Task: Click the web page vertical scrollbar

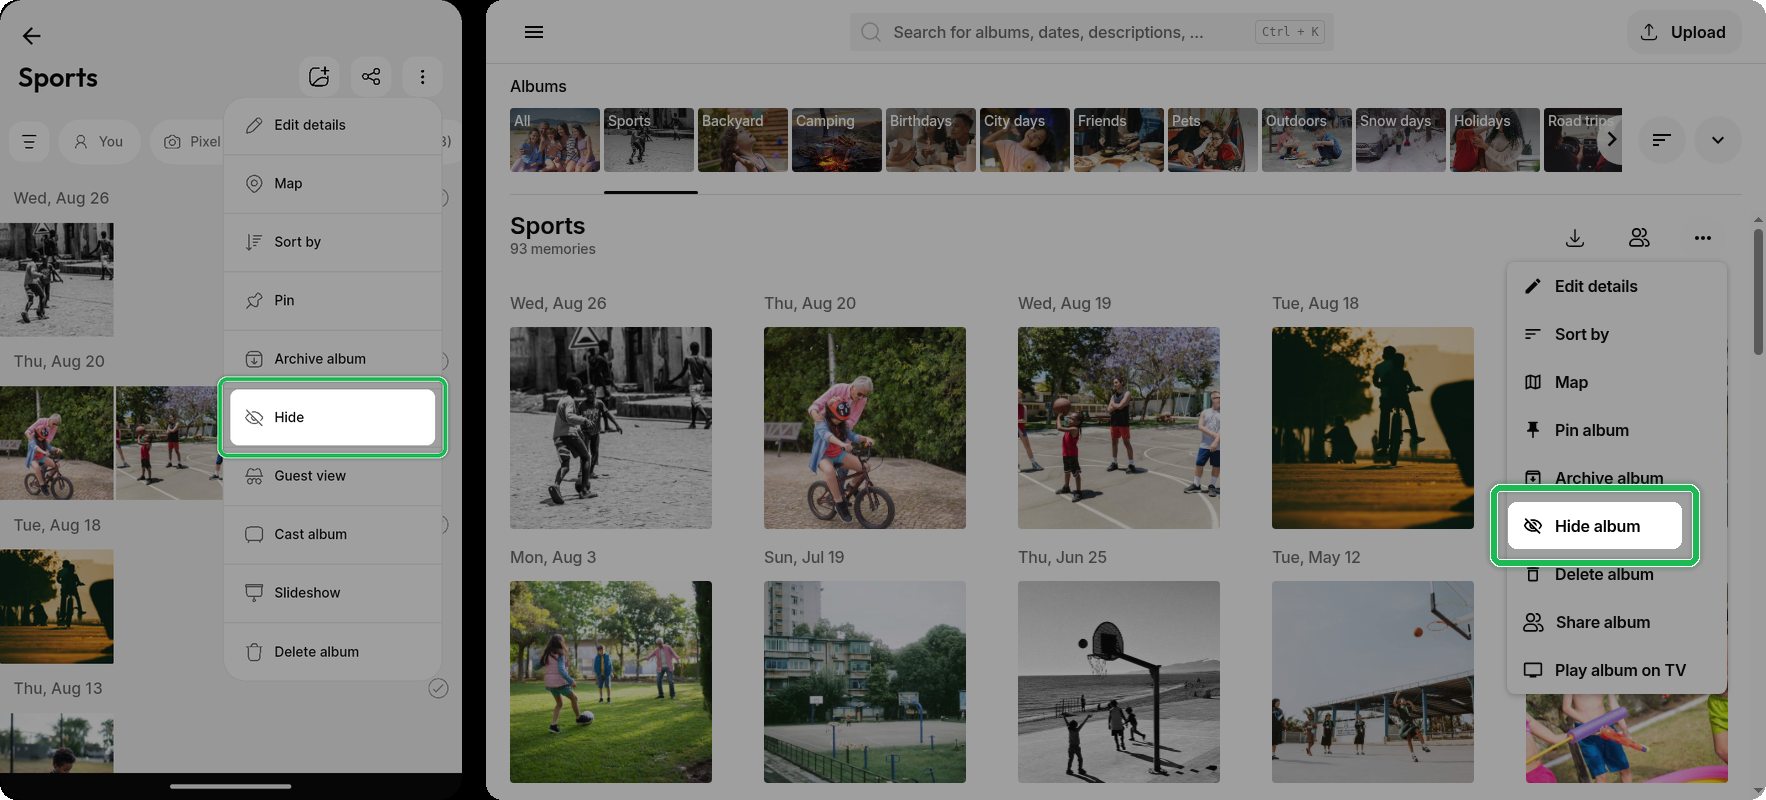Action: [1758, 291]
